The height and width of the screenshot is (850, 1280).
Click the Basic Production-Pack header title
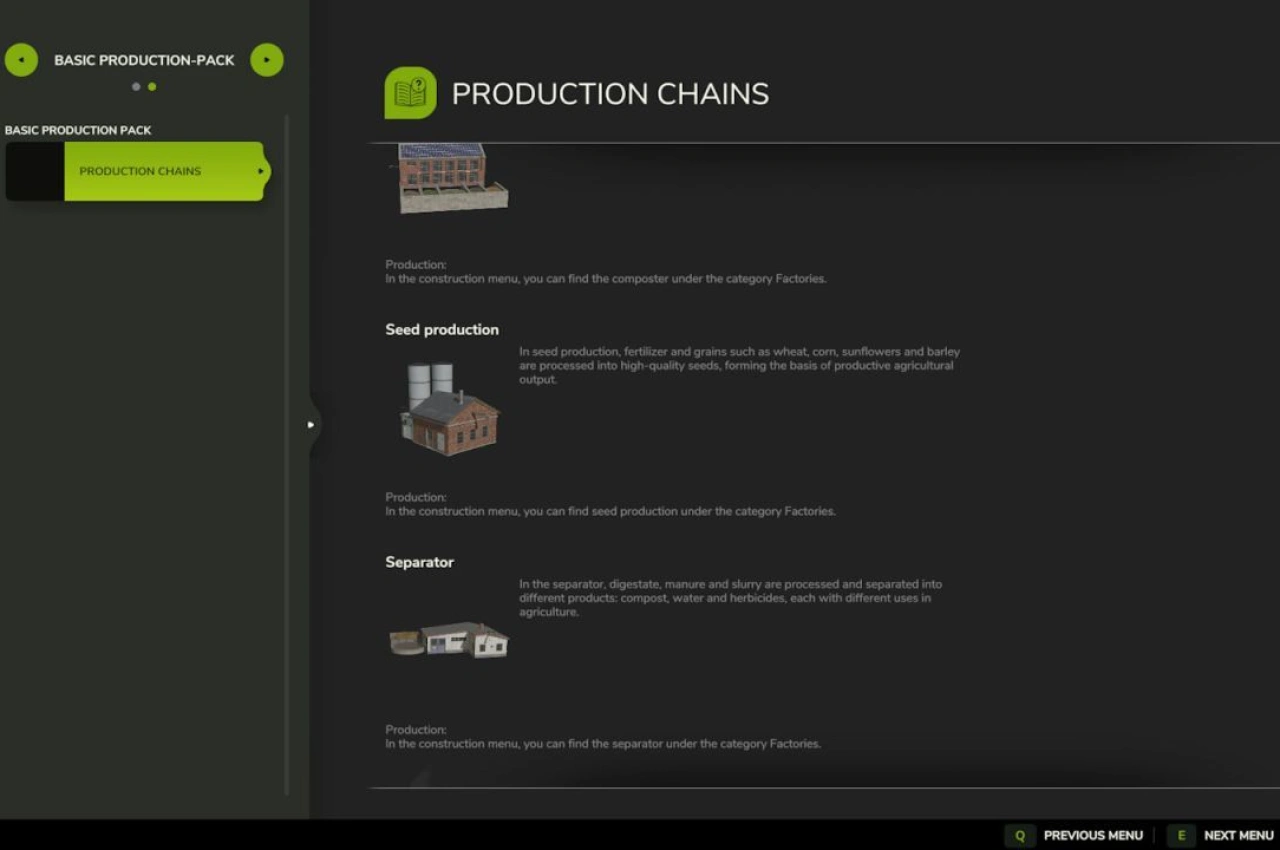(144, 60)
